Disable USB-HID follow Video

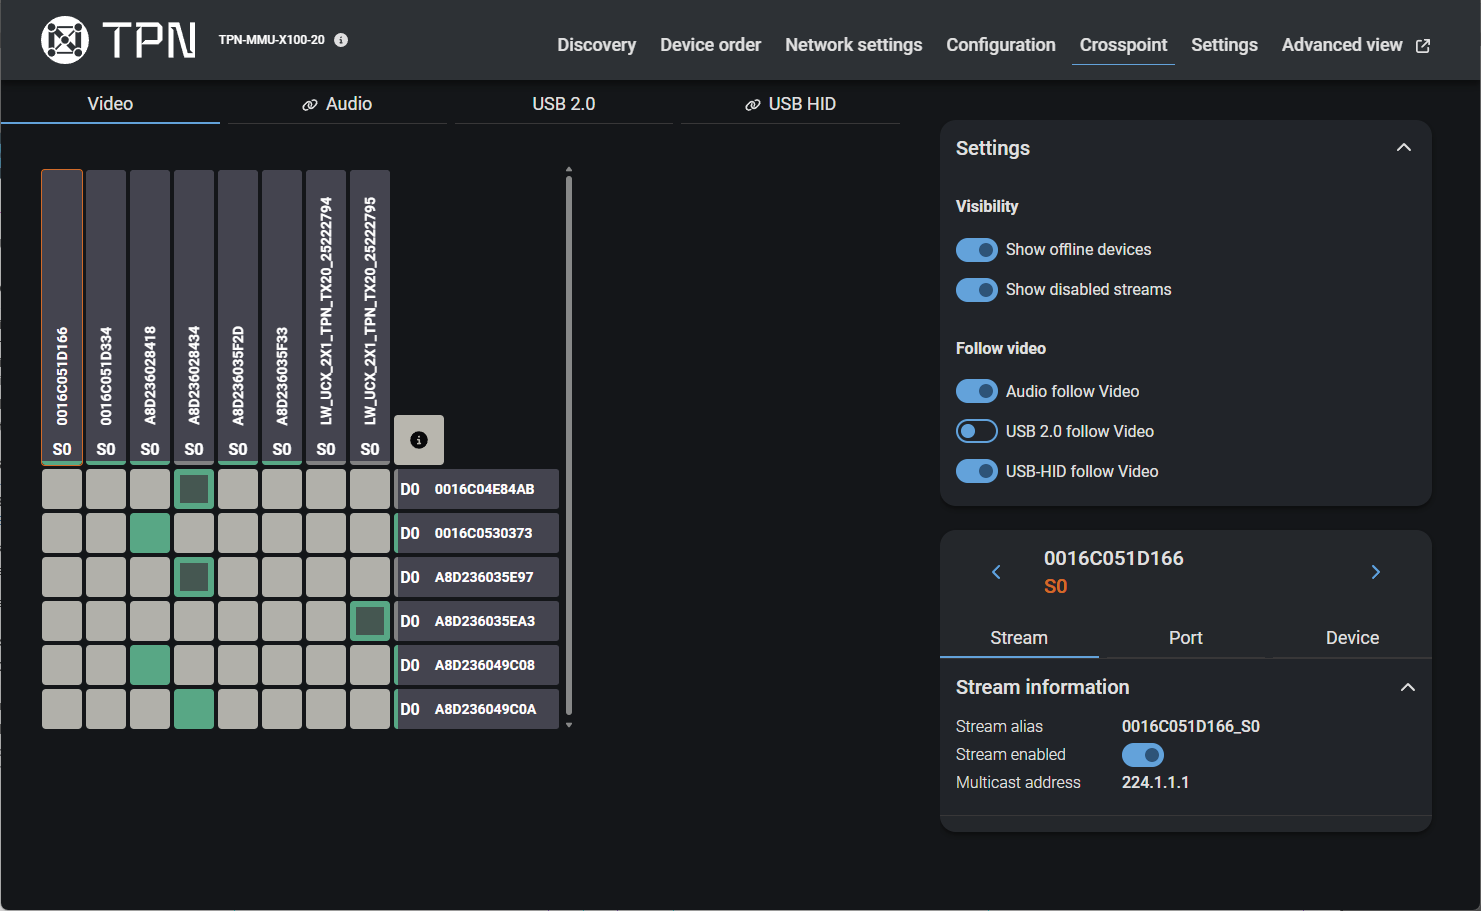click(x=977, y=472)
